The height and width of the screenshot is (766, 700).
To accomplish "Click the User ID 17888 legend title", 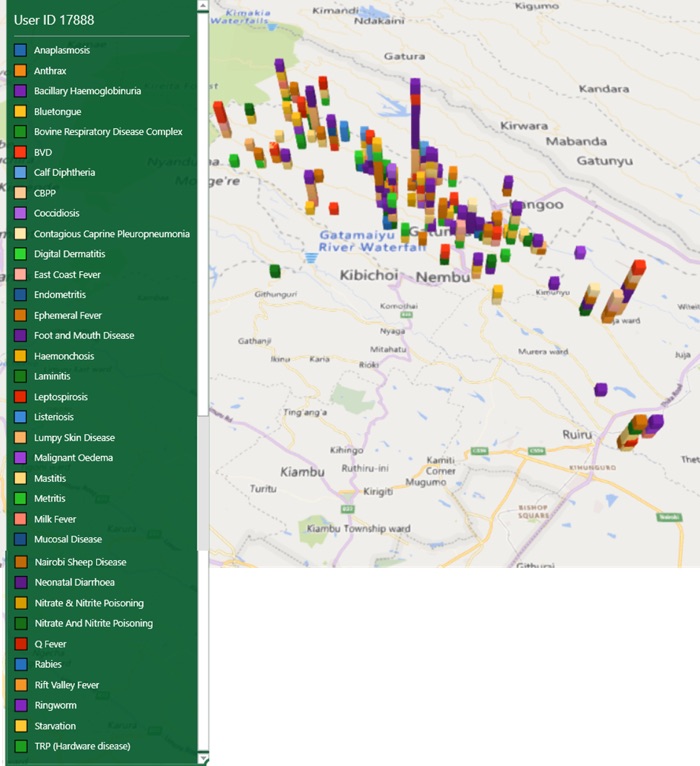I will point(54,20).
